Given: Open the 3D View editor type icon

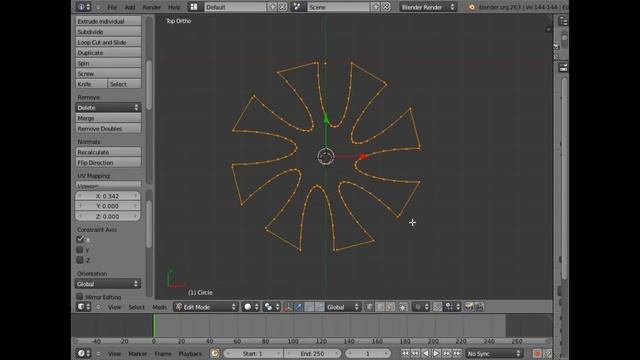Looking at the screenshot, I should pos(83,307).
